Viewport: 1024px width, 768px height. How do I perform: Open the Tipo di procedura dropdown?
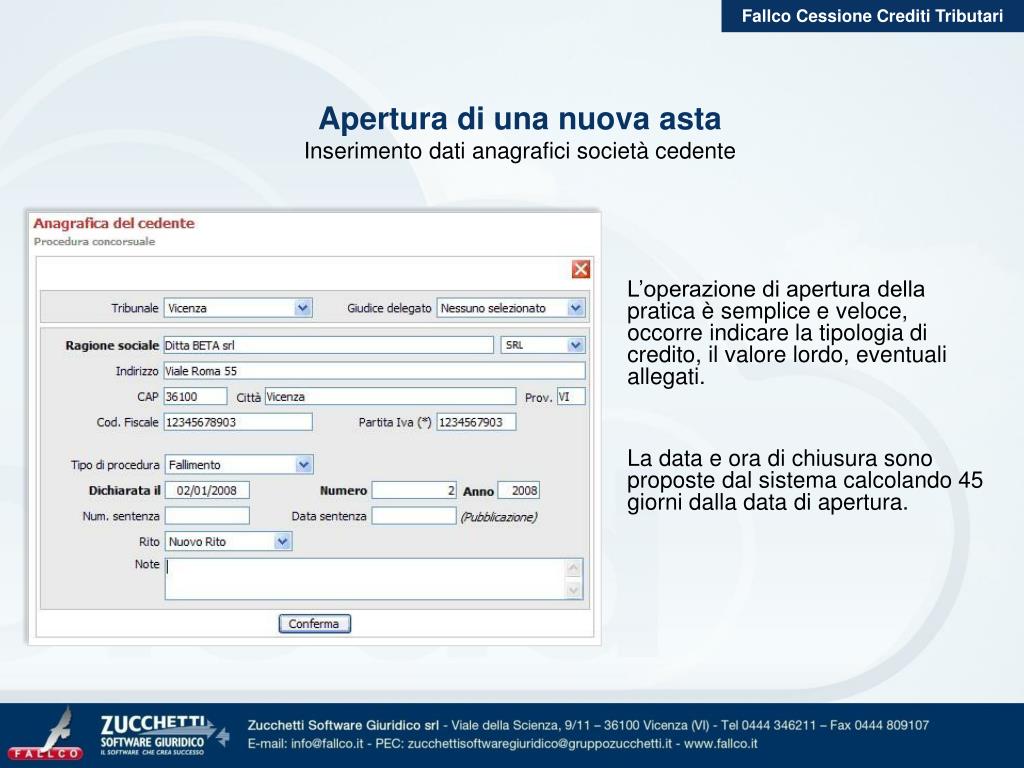click(x=239, y=464)
